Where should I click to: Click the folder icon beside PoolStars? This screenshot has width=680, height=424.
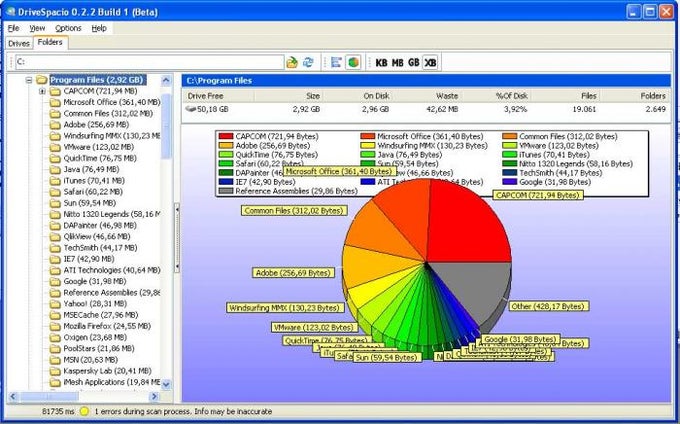[55, 349]
